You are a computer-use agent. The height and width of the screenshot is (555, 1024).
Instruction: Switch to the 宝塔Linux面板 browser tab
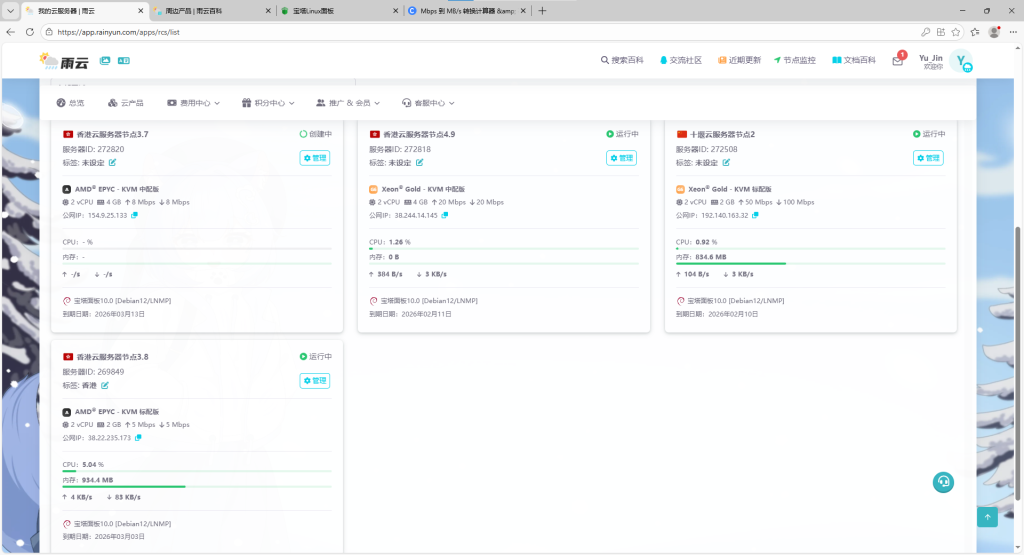point(335,11)
